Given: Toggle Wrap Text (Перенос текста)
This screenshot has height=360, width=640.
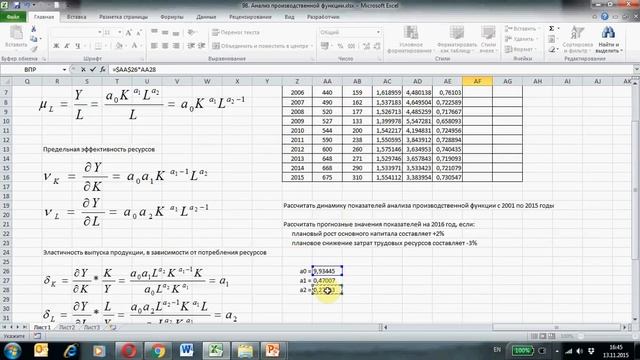Looking at the screenshot, I should click(236, 32).
